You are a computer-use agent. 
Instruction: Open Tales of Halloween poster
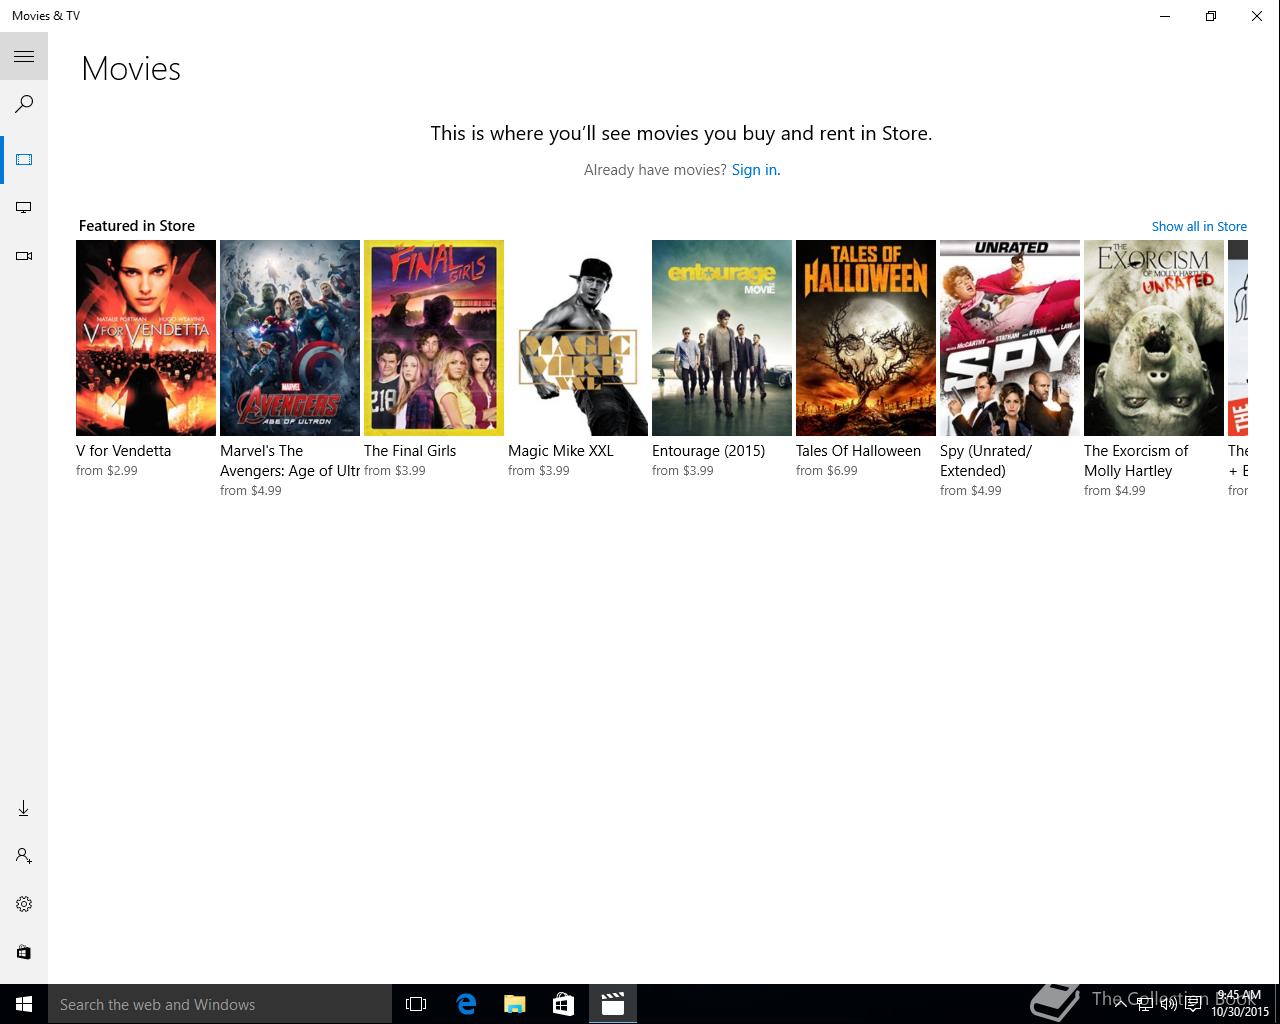(x=866, y=338)
